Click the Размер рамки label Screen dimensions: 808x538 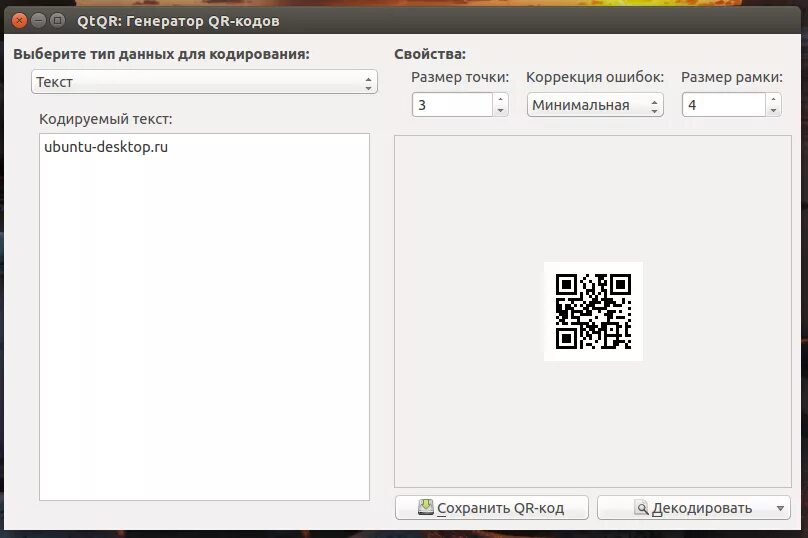(x=732, y=77)
